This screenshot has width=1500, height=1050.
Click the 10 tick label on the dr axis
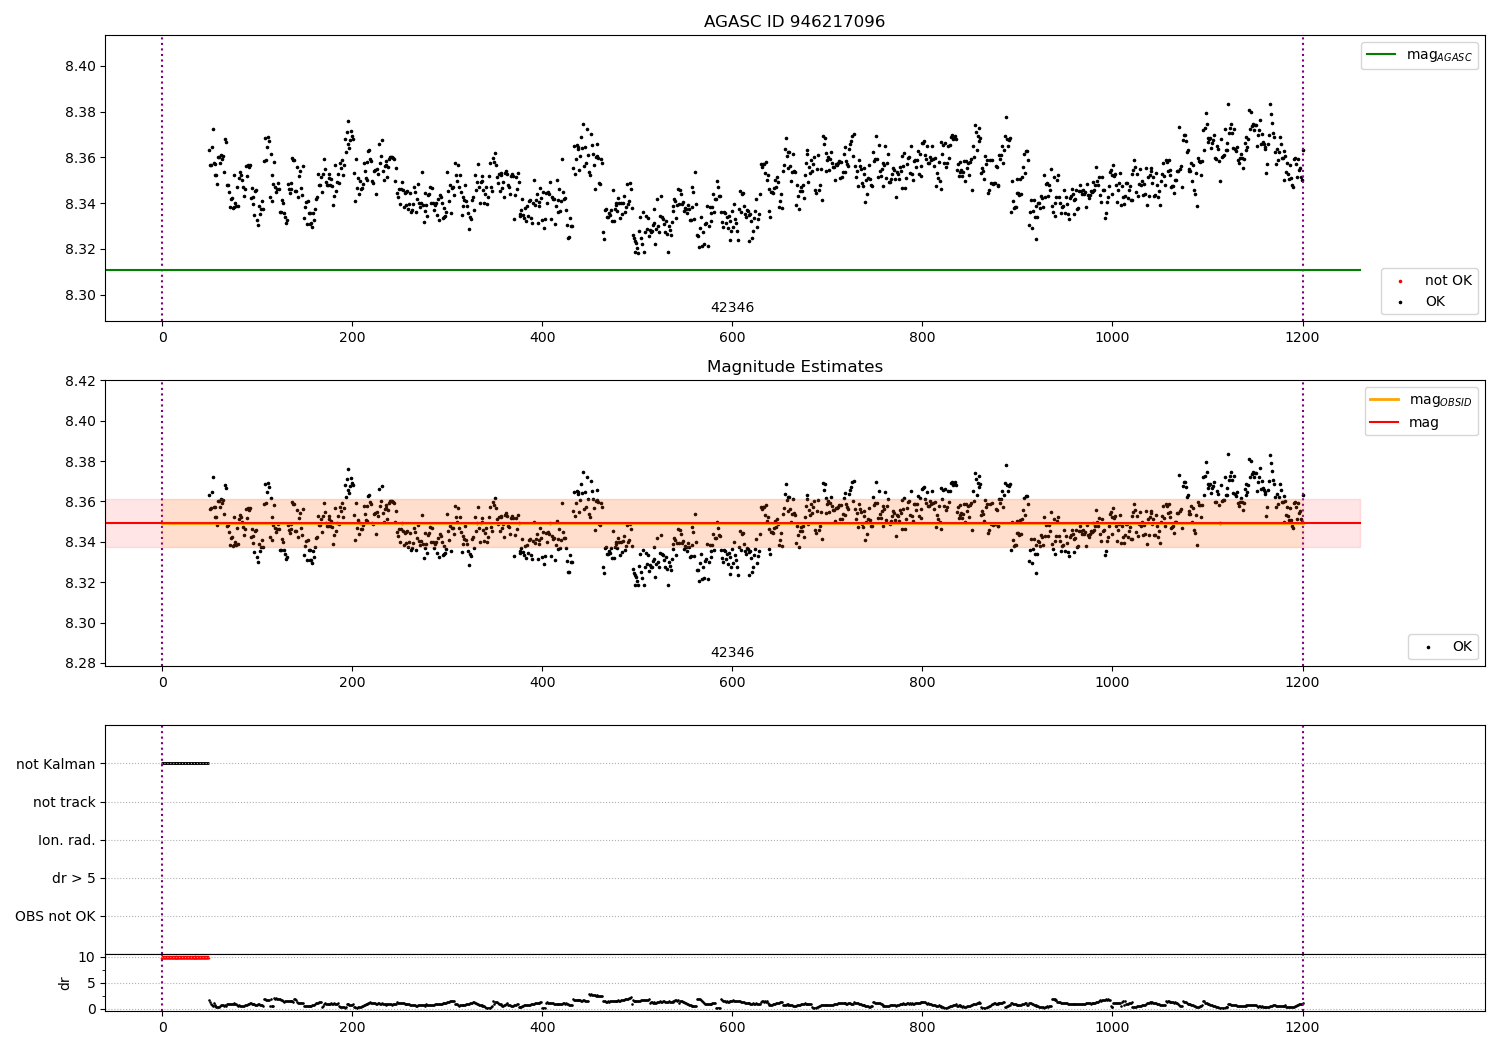coord(87,958)
